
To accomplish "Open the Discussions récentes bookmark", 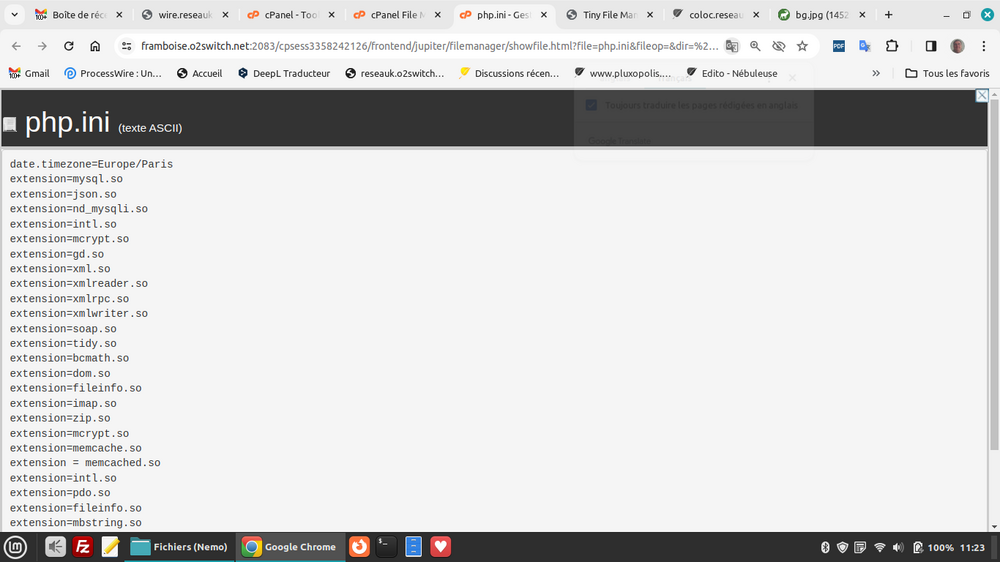I will pyautogui.click(x=509, y=73).
